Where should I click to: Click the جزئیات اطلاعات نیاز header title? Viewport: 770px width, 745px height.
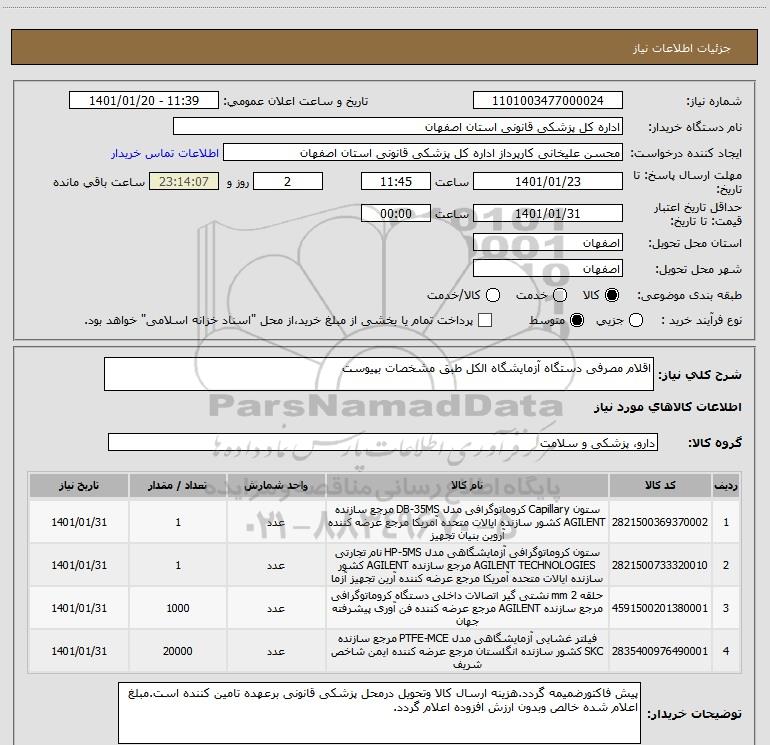(681, 48)
